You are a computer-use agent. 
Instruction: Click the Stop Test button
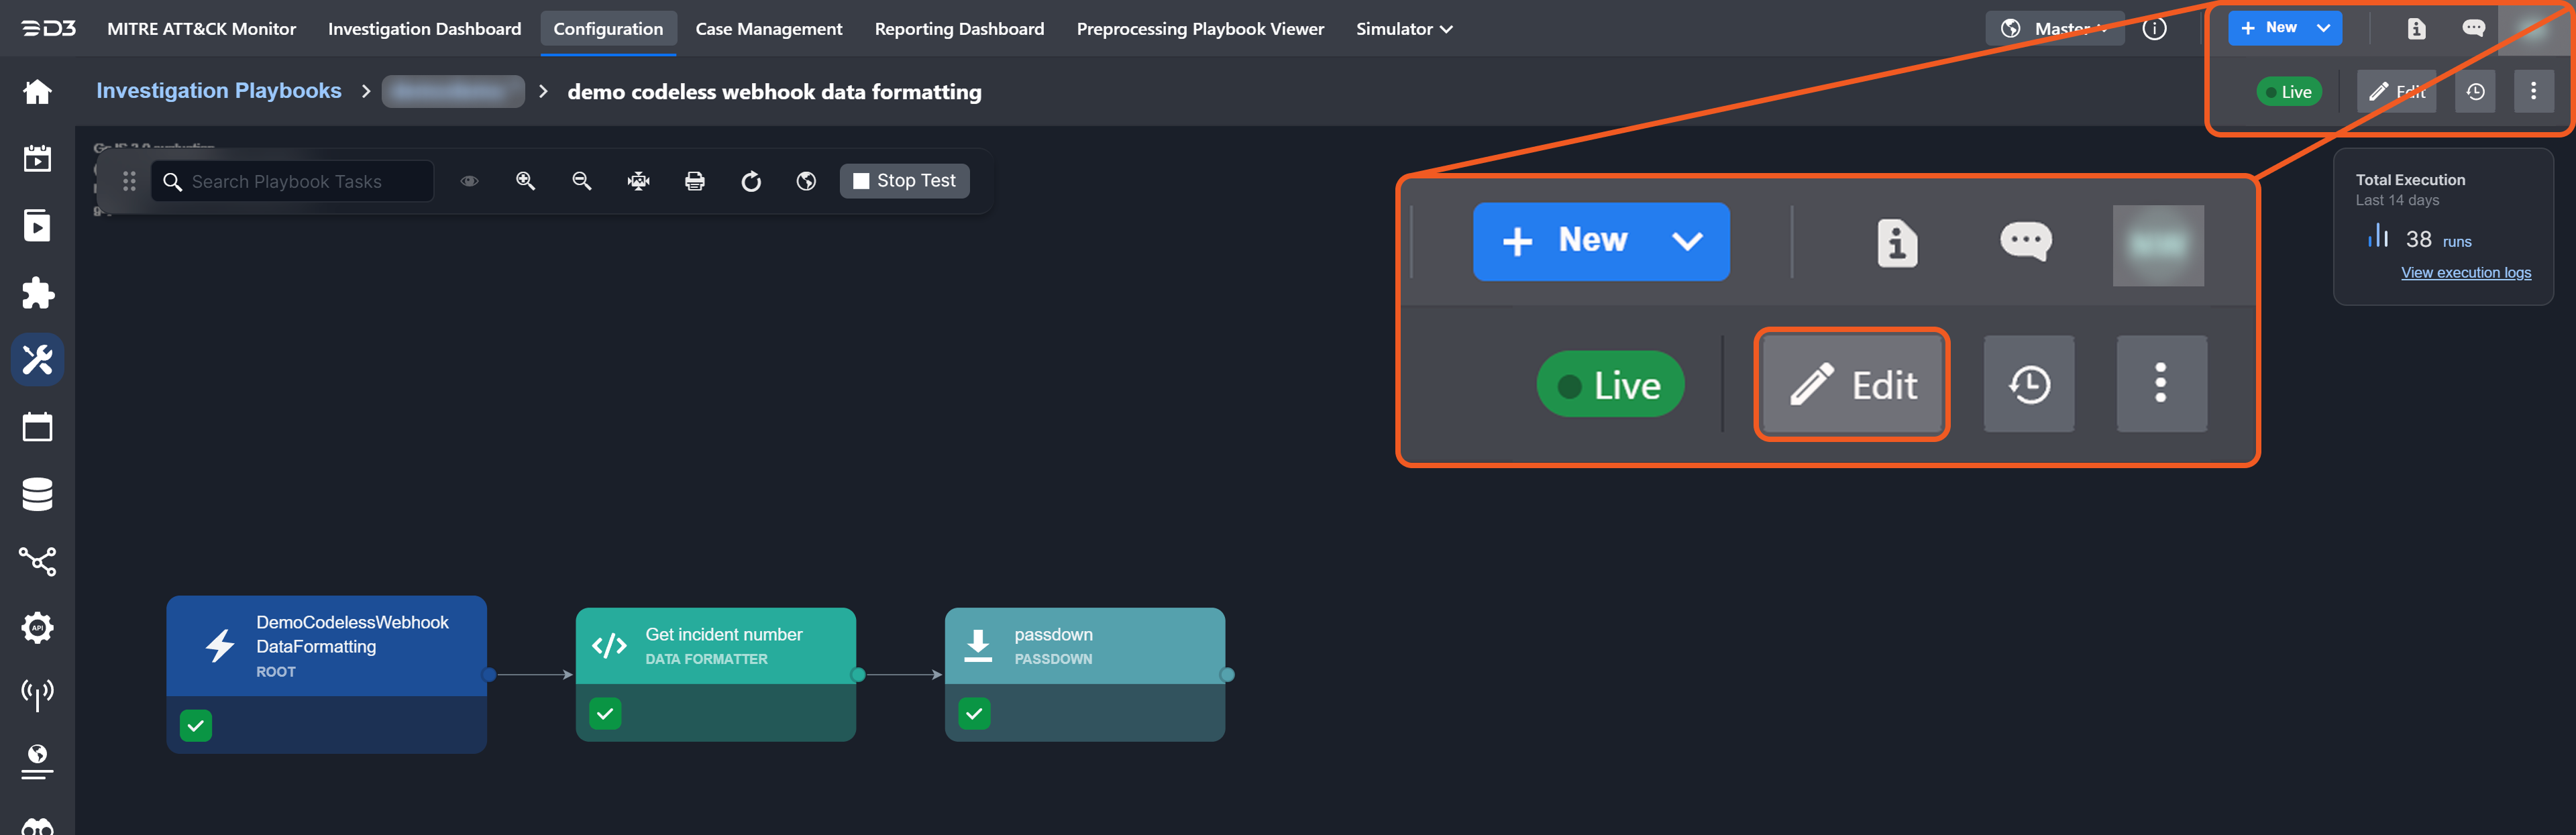click(x=904, y=181)
